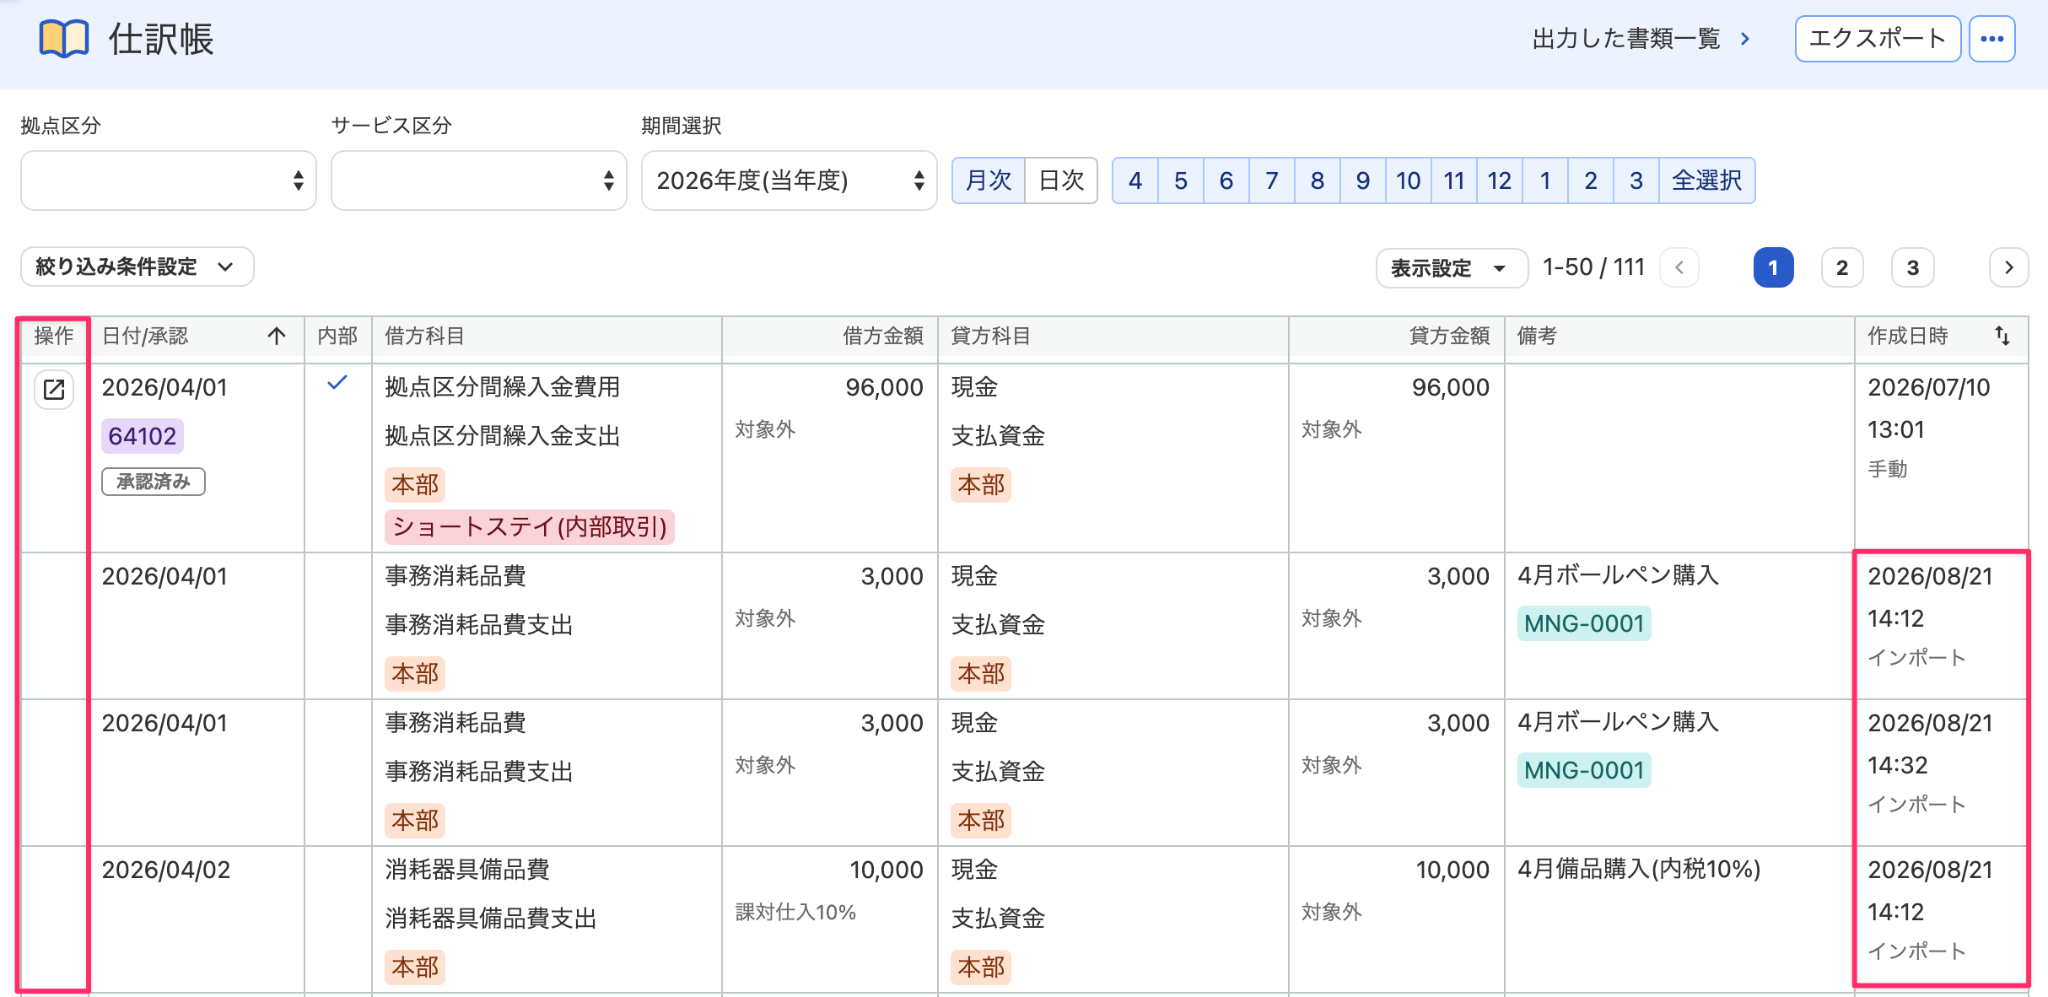The image size is (2048, 997).
Task: Open the 表示設定 dropdown
Action: click(1451, 268)
